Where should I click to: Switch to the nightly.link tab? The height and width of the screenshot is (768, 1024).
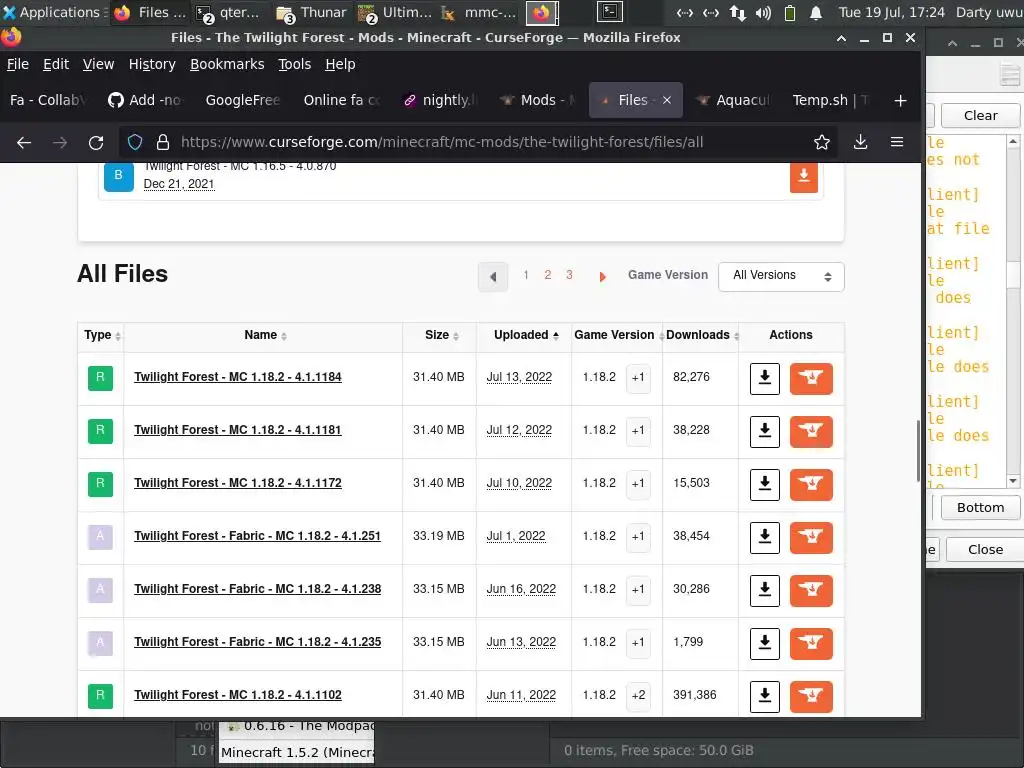(x=441, y=101)
